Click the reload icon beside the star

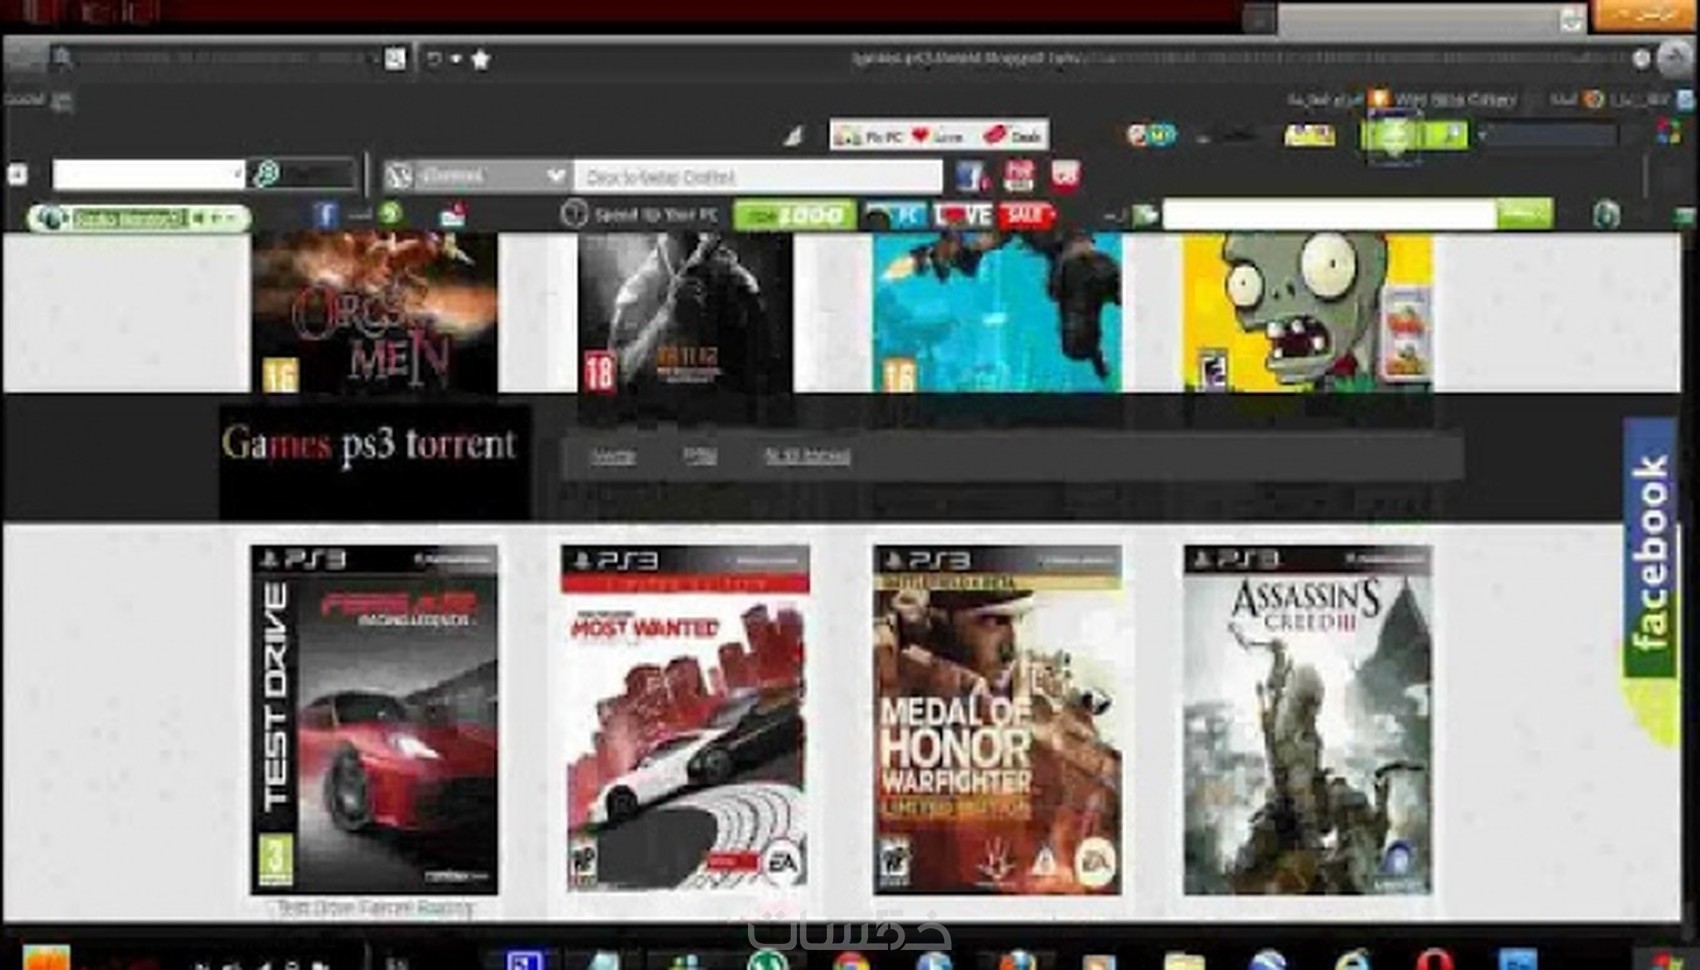pyautogui.click(x=434, y=59)
